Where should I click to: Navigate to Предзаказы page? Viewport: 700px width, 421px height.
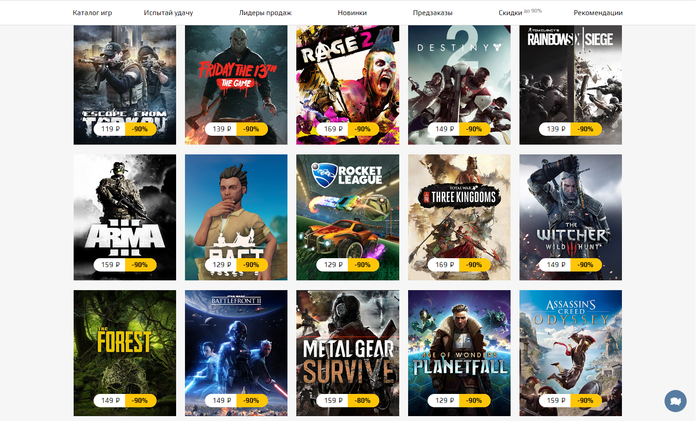tap(432, 13)
